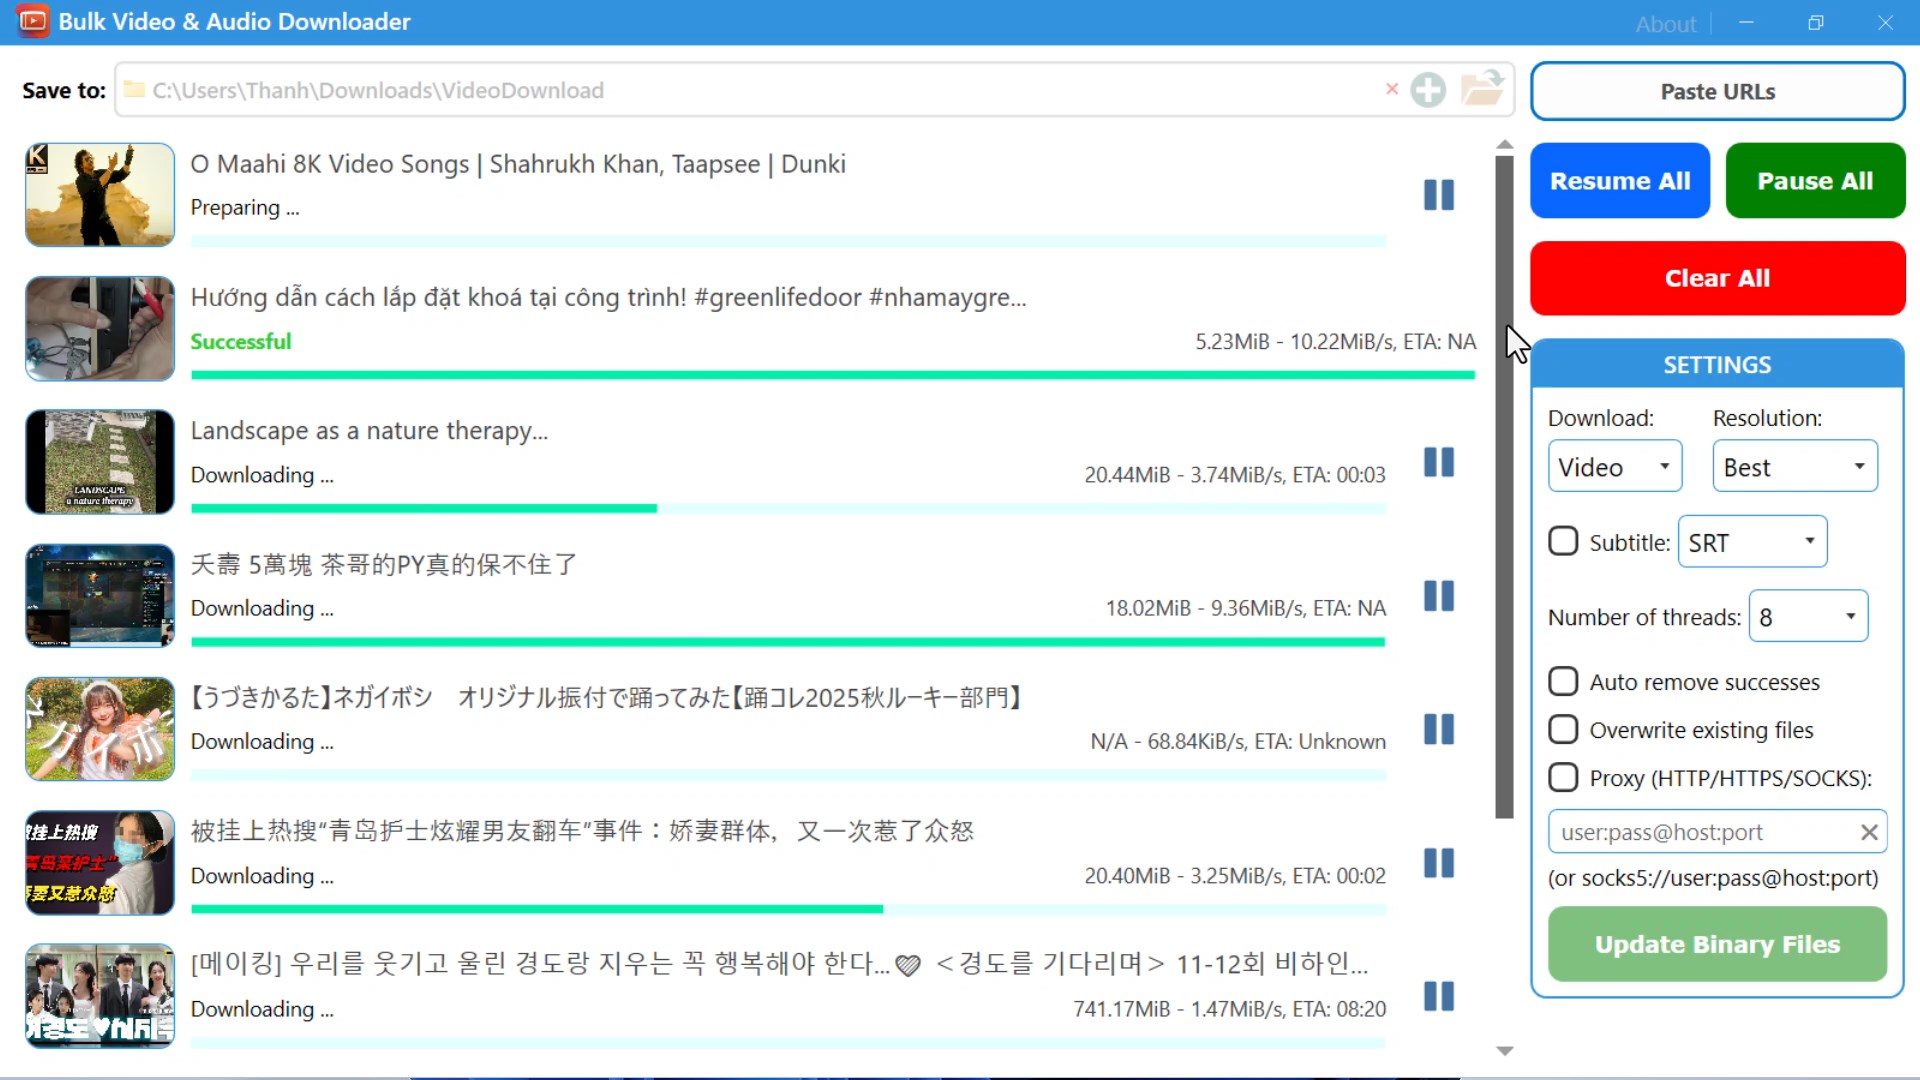The height and width of the screenshot is (1080, 1920).
Task: Enable the Subtitle checkbox
Action: [x=1563, y=542]
